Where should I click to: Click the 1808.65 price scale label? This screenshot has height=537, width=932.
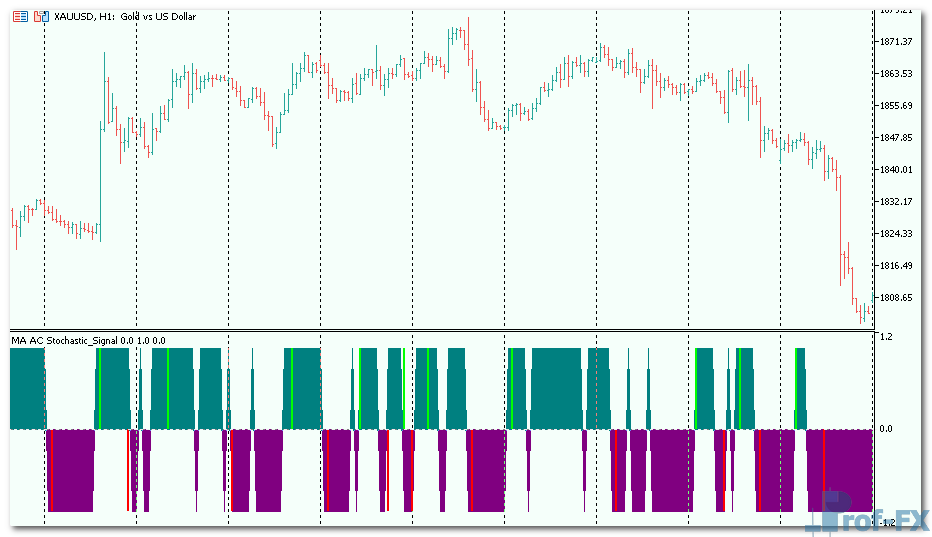pyautogui.click(x=897, y=298)
